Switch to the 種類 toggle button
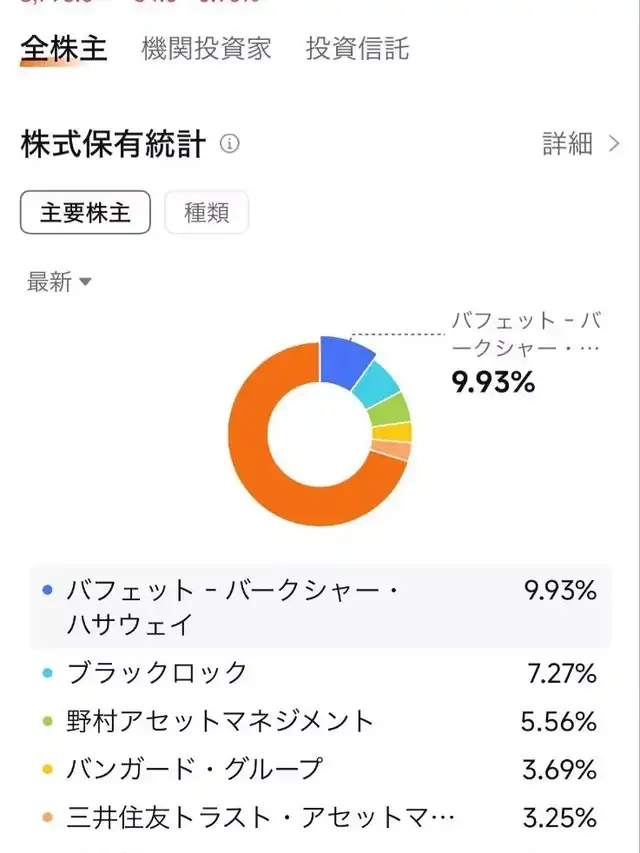This screenshot has width=640, height=853. coord(207,213)
